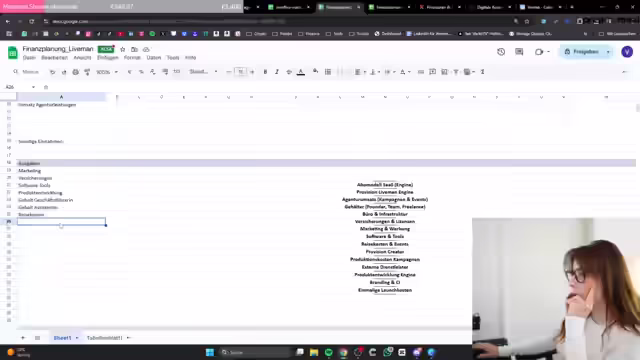640x360 pixels.
Task: Toggle strikethrough formatting
Action: coord(289,72)
